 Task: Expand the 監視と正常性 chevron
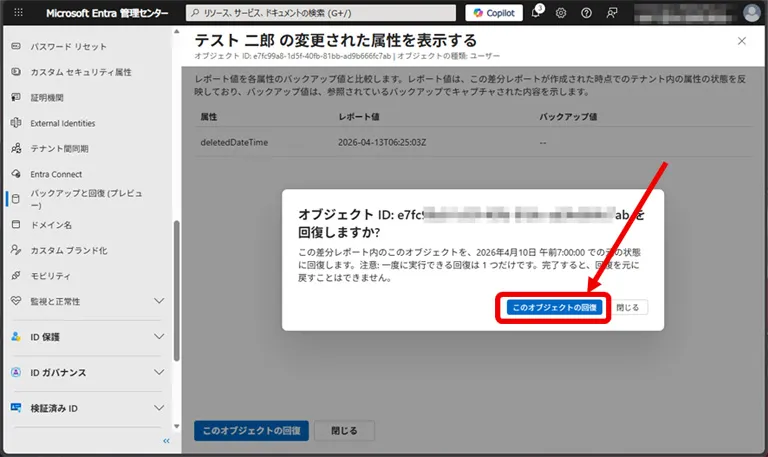[x=159, y=301]
